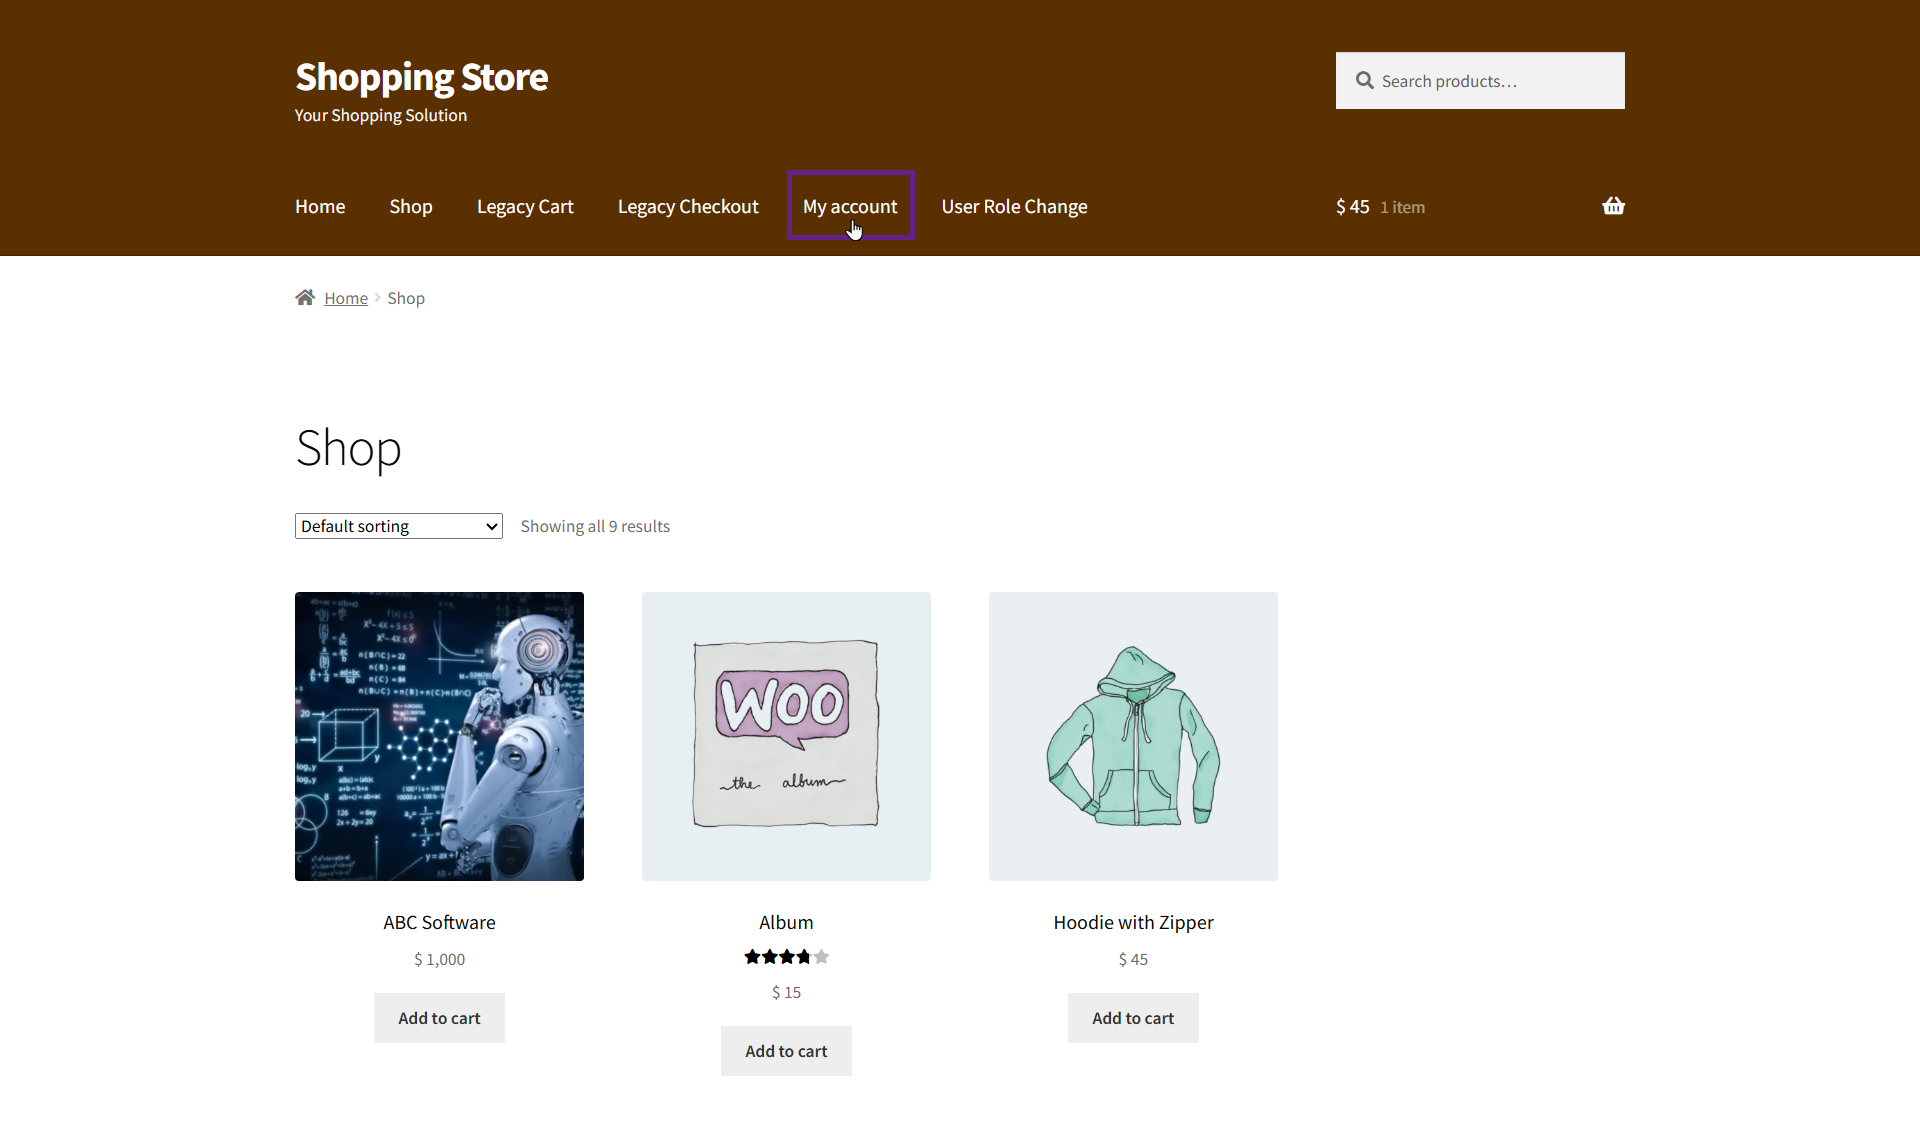
Task: Open the Hoodie with Zipper image
Action: click(1133, 736)
